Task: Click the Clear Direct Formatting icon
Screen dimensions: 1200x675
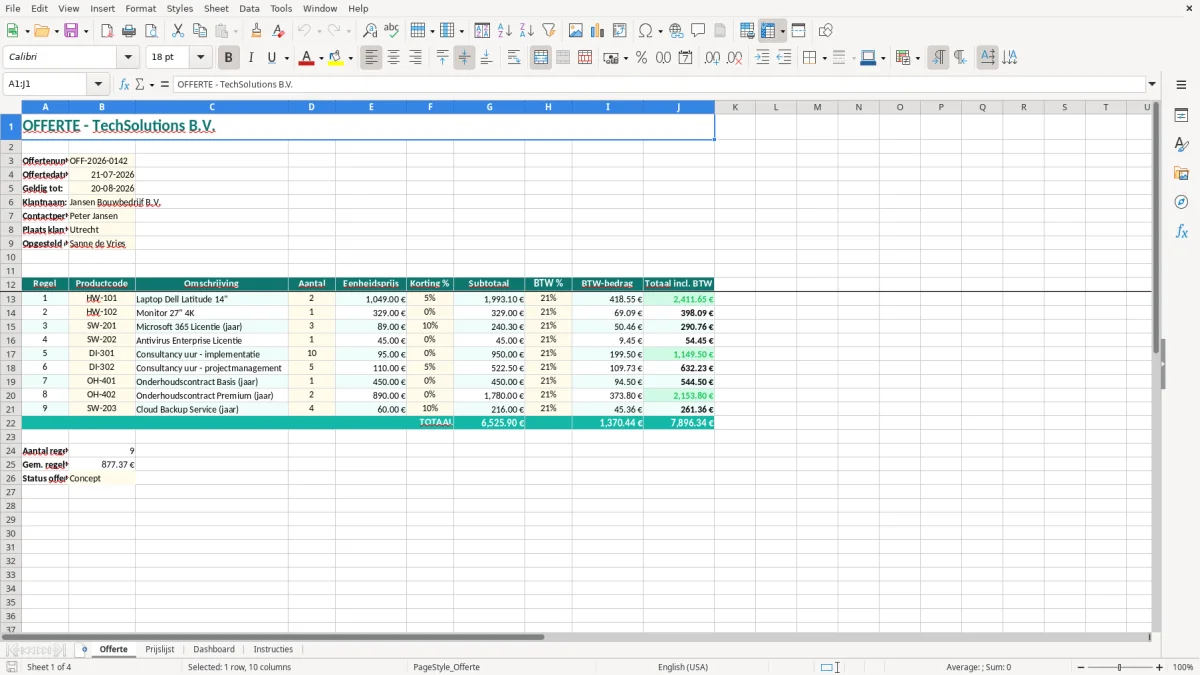Action: click(277, 31)
